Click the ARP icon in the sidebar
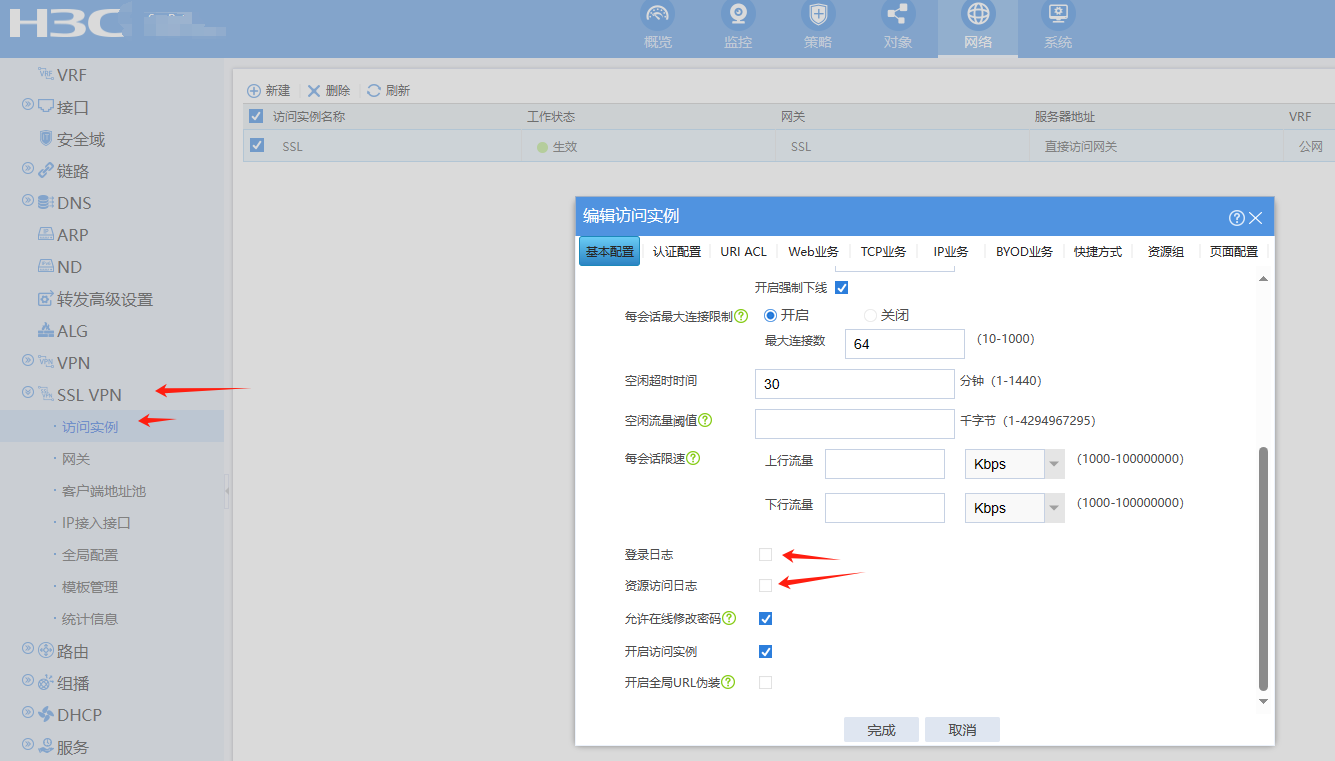Viewport: 1335px width, 761px height. coord(45,234)
